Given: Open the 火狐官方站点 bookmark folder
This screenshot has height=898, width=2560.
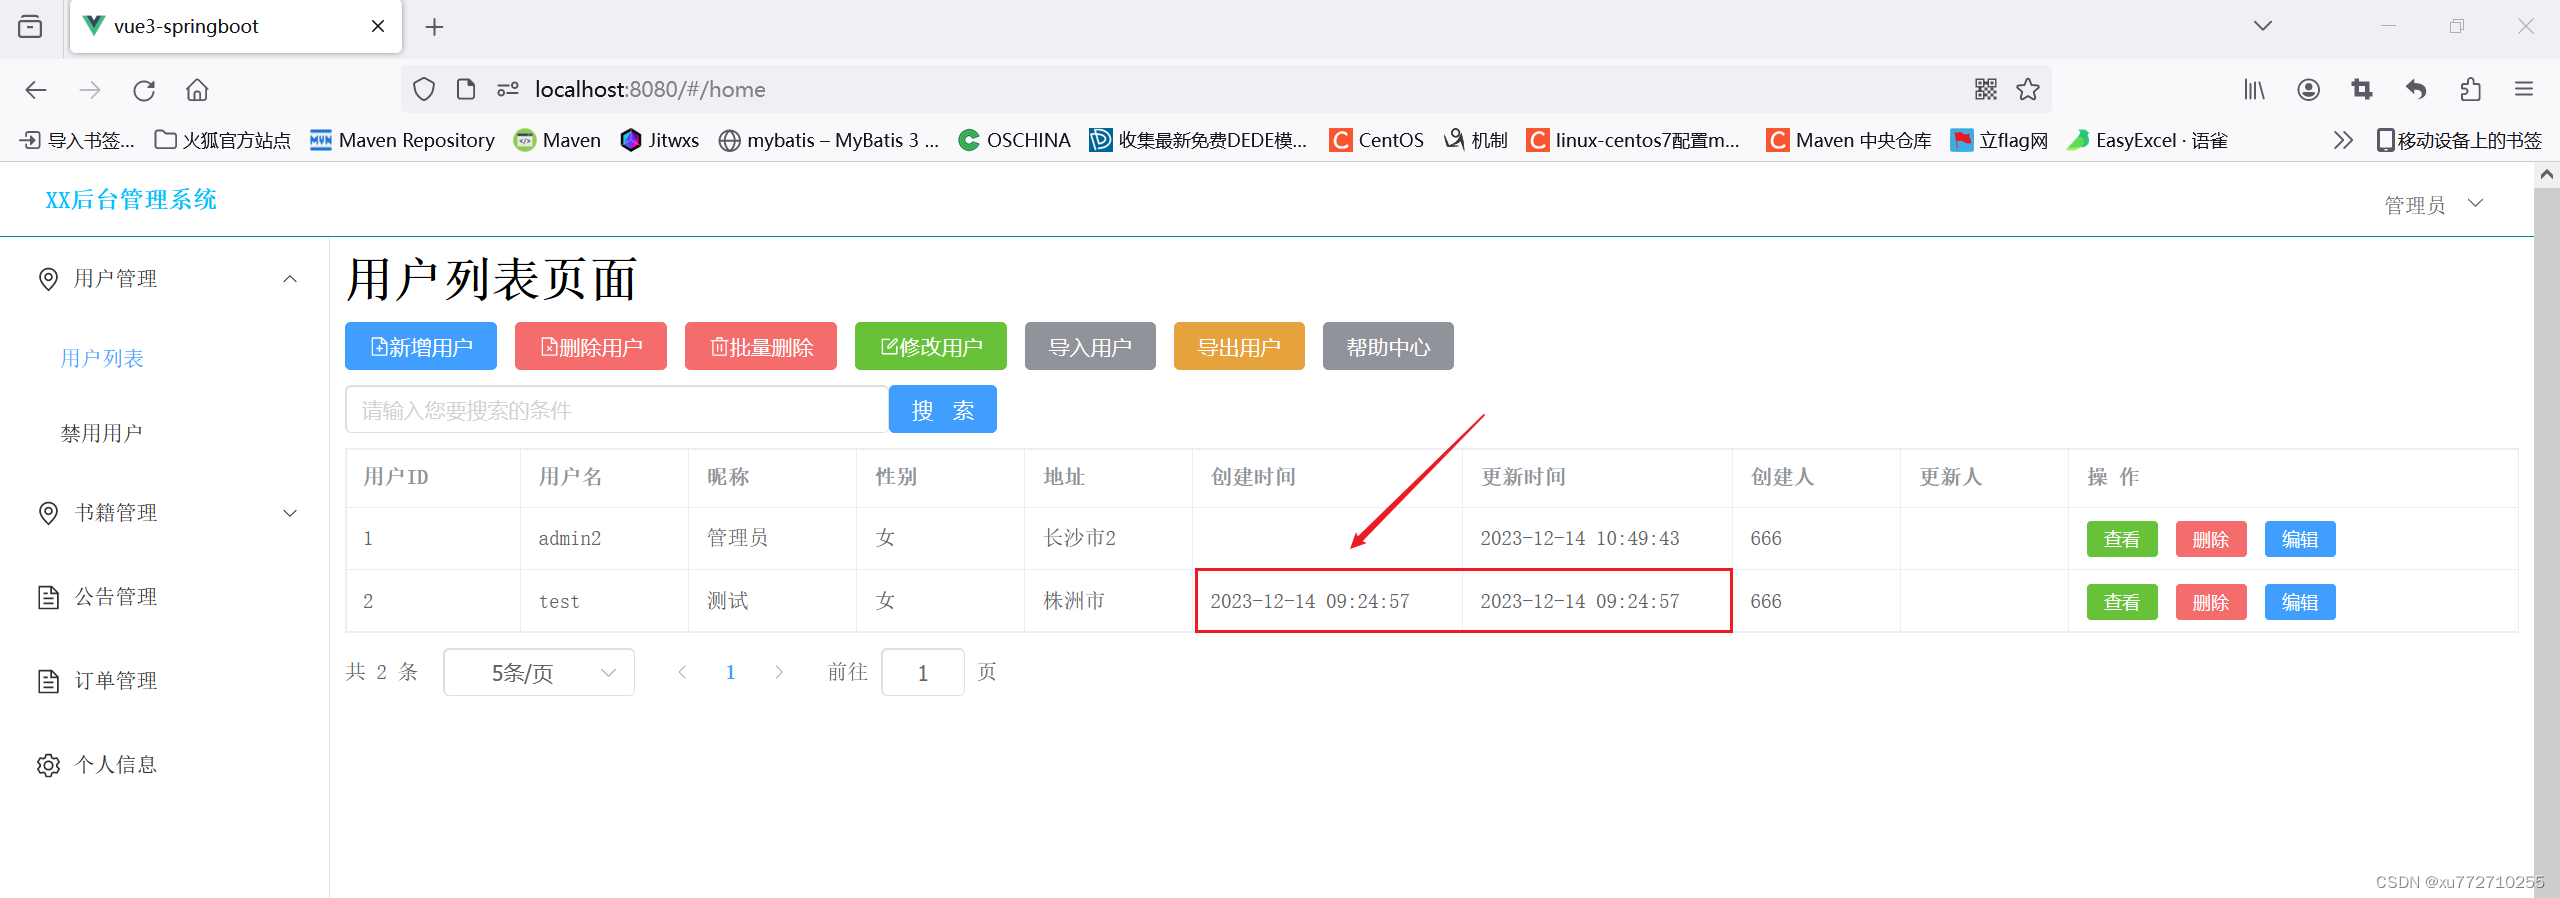Looking at the screenshot, I should point(223,140).
